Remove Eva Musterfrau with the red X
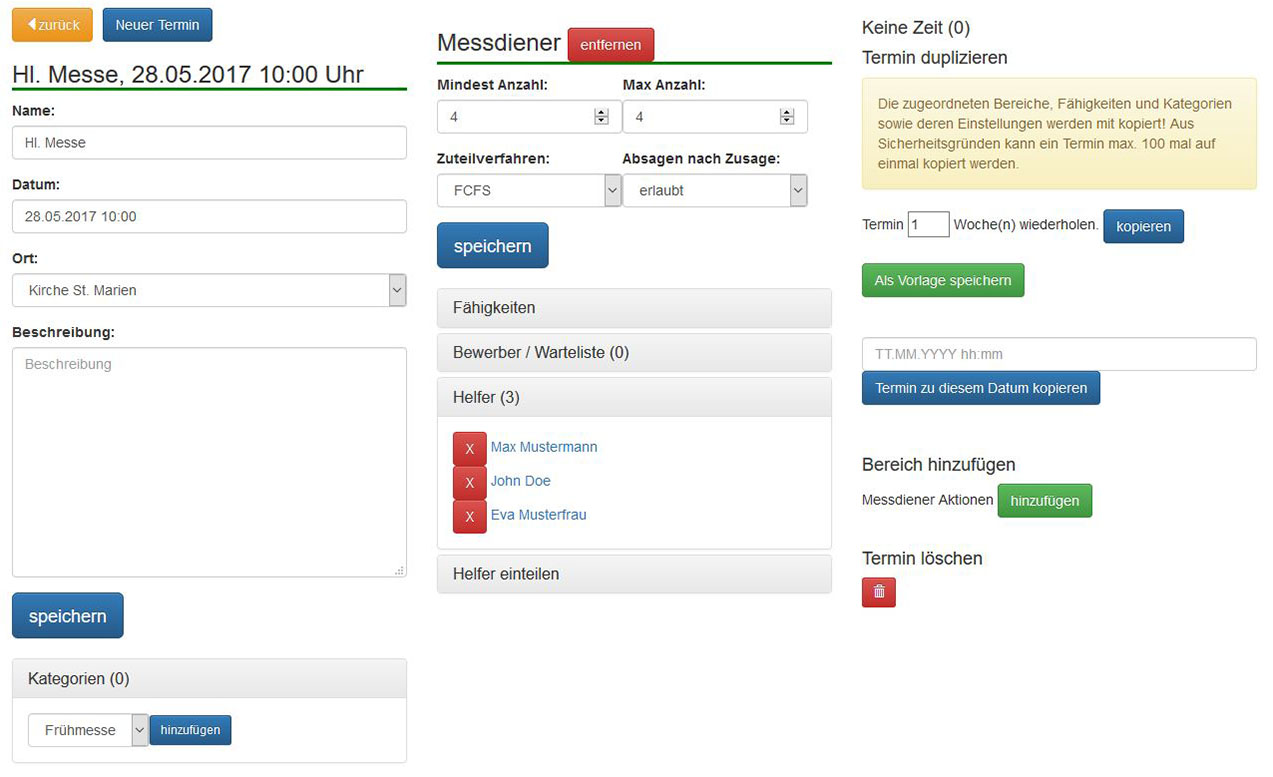1273x777 pixels. click(469, 517)
